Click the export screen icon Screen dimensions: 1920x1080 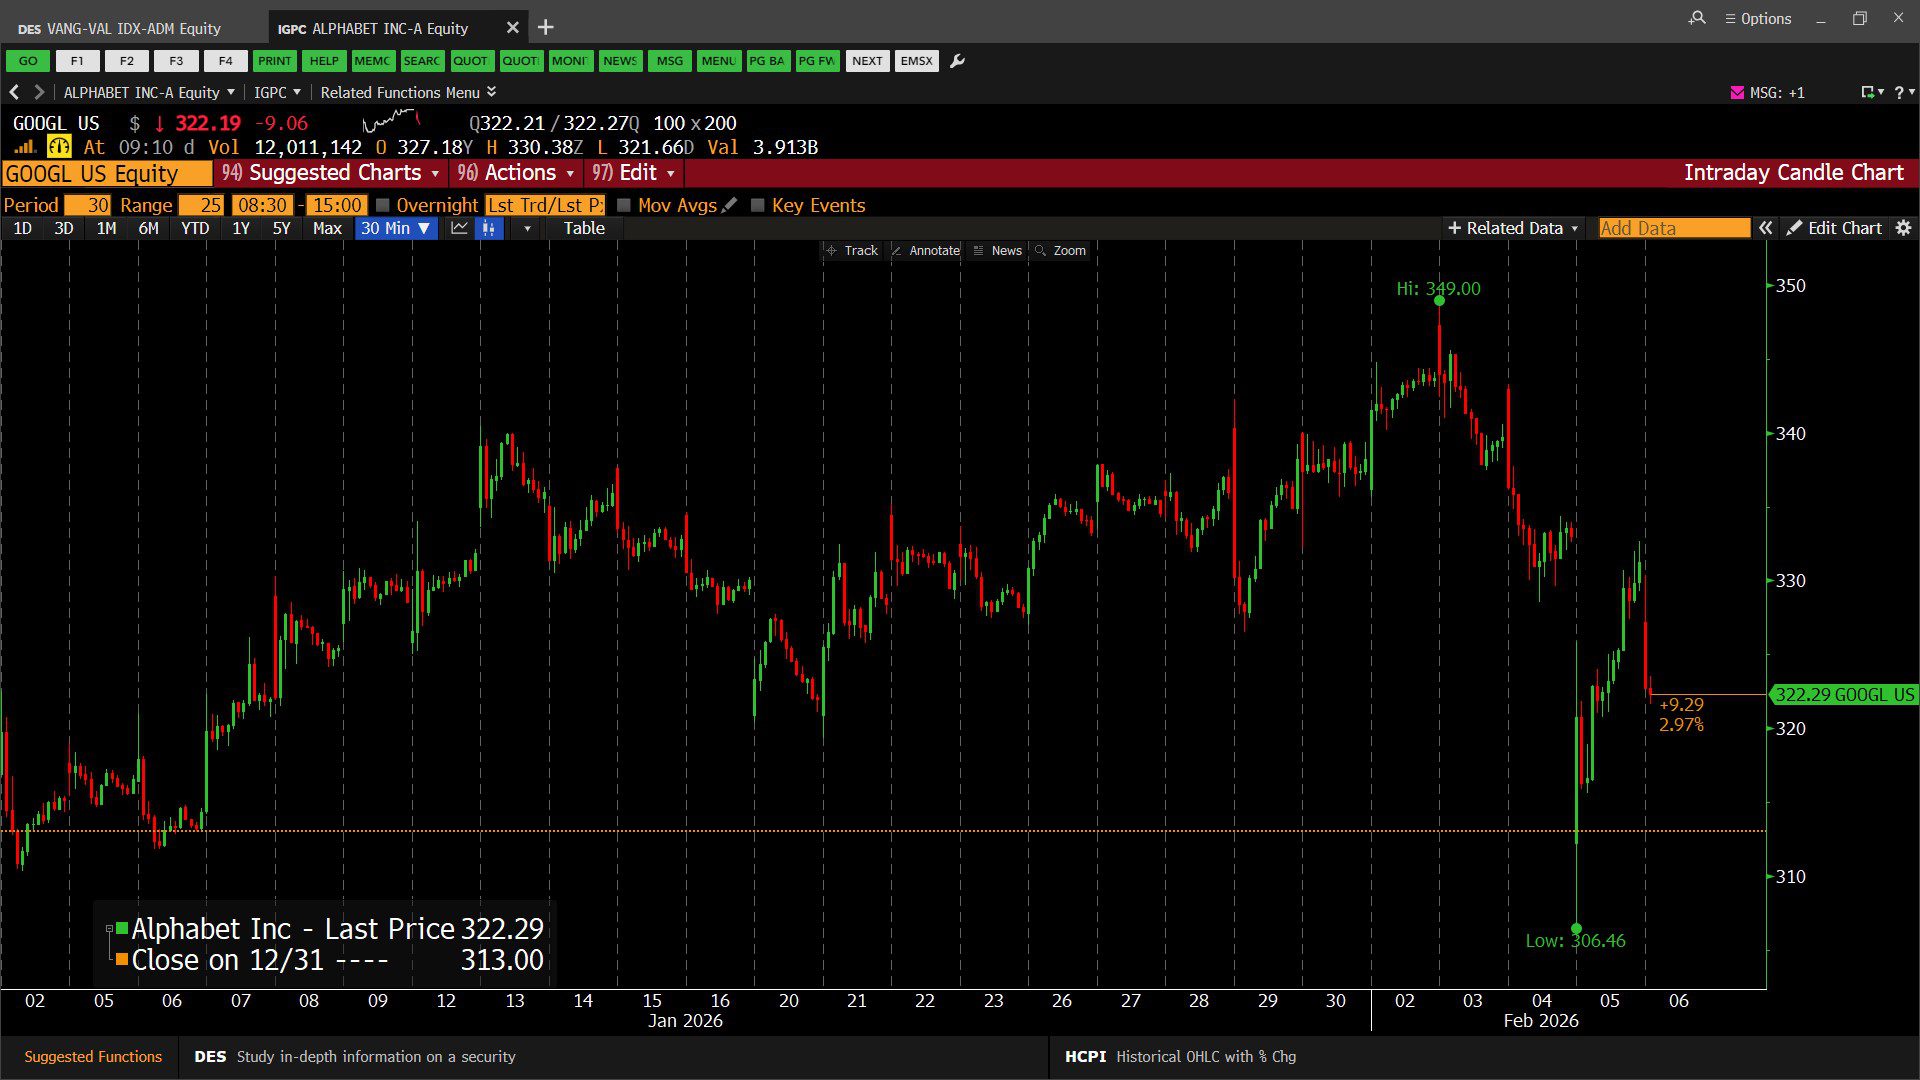(x=1868, y=92)
